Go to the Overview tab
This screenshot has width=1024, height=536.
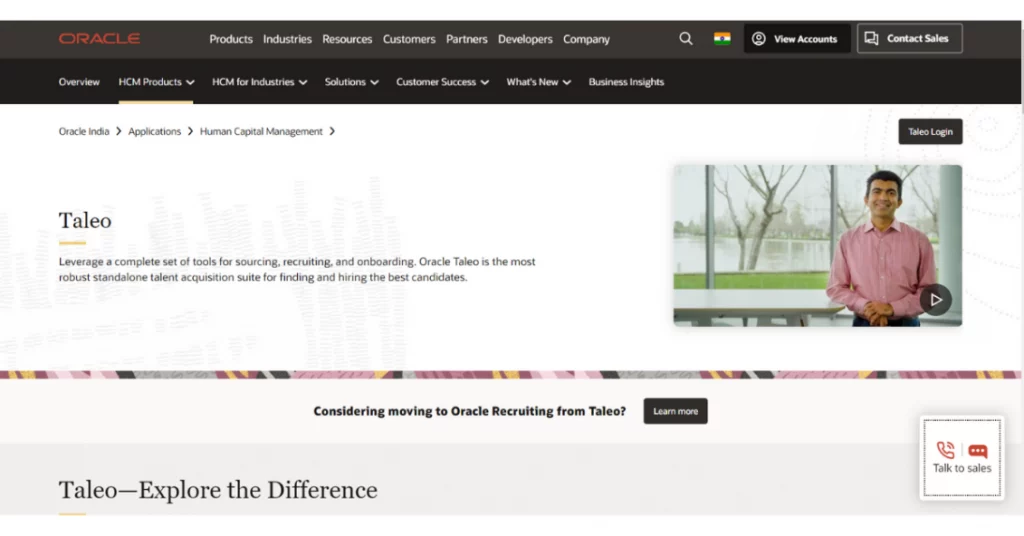coord(79,82)
